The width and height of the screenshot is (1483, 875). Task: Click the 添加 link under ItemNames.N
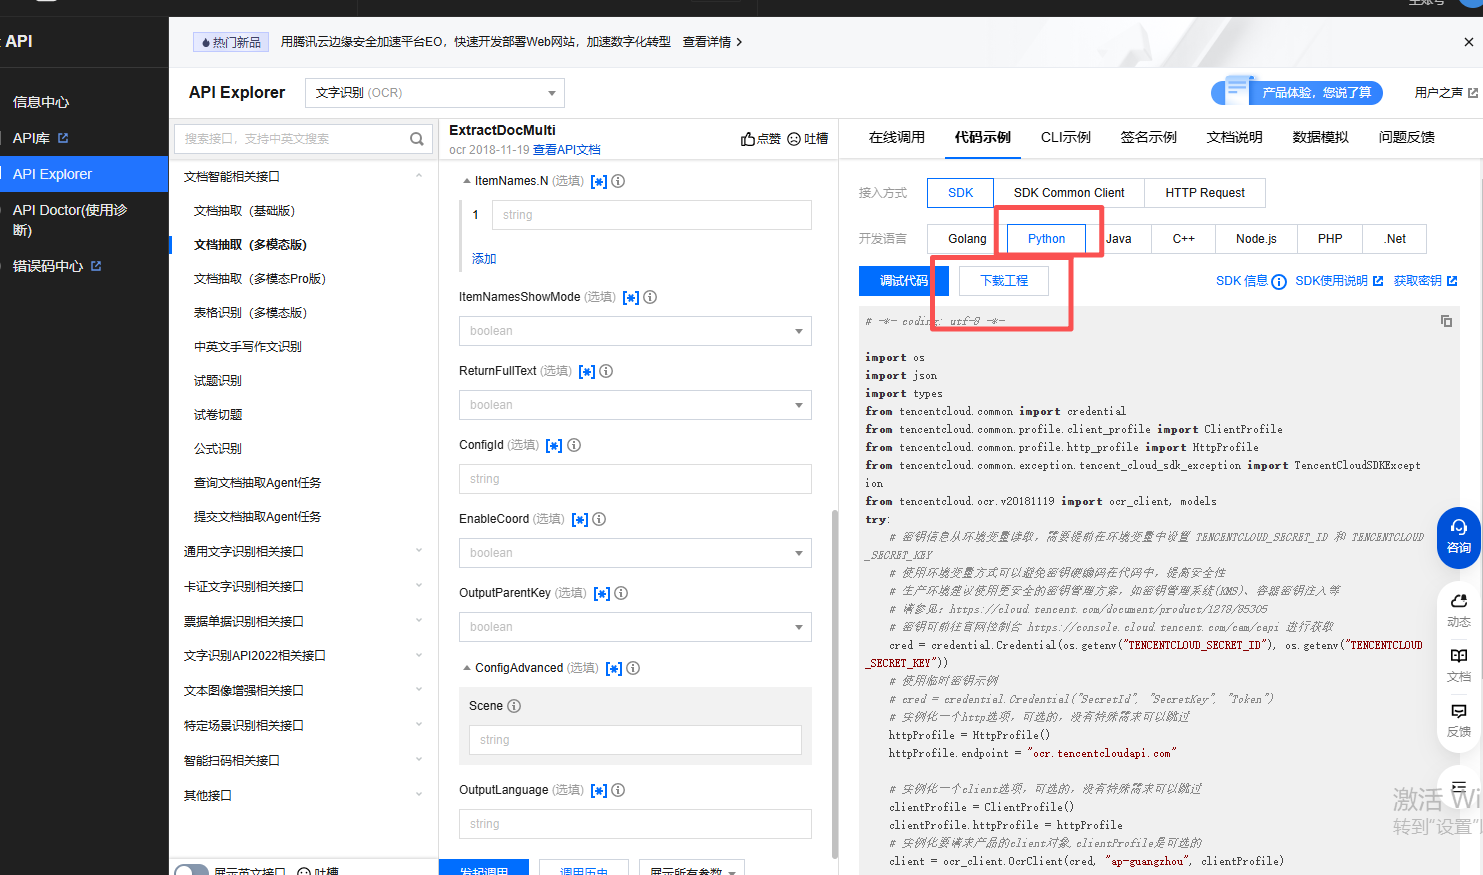click(484, 258)
